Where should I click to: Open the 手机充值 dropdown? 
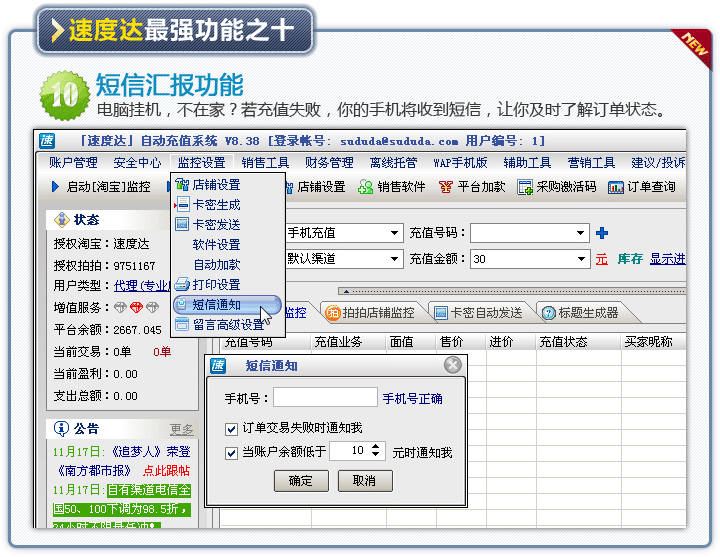click(x=394, y=233)
